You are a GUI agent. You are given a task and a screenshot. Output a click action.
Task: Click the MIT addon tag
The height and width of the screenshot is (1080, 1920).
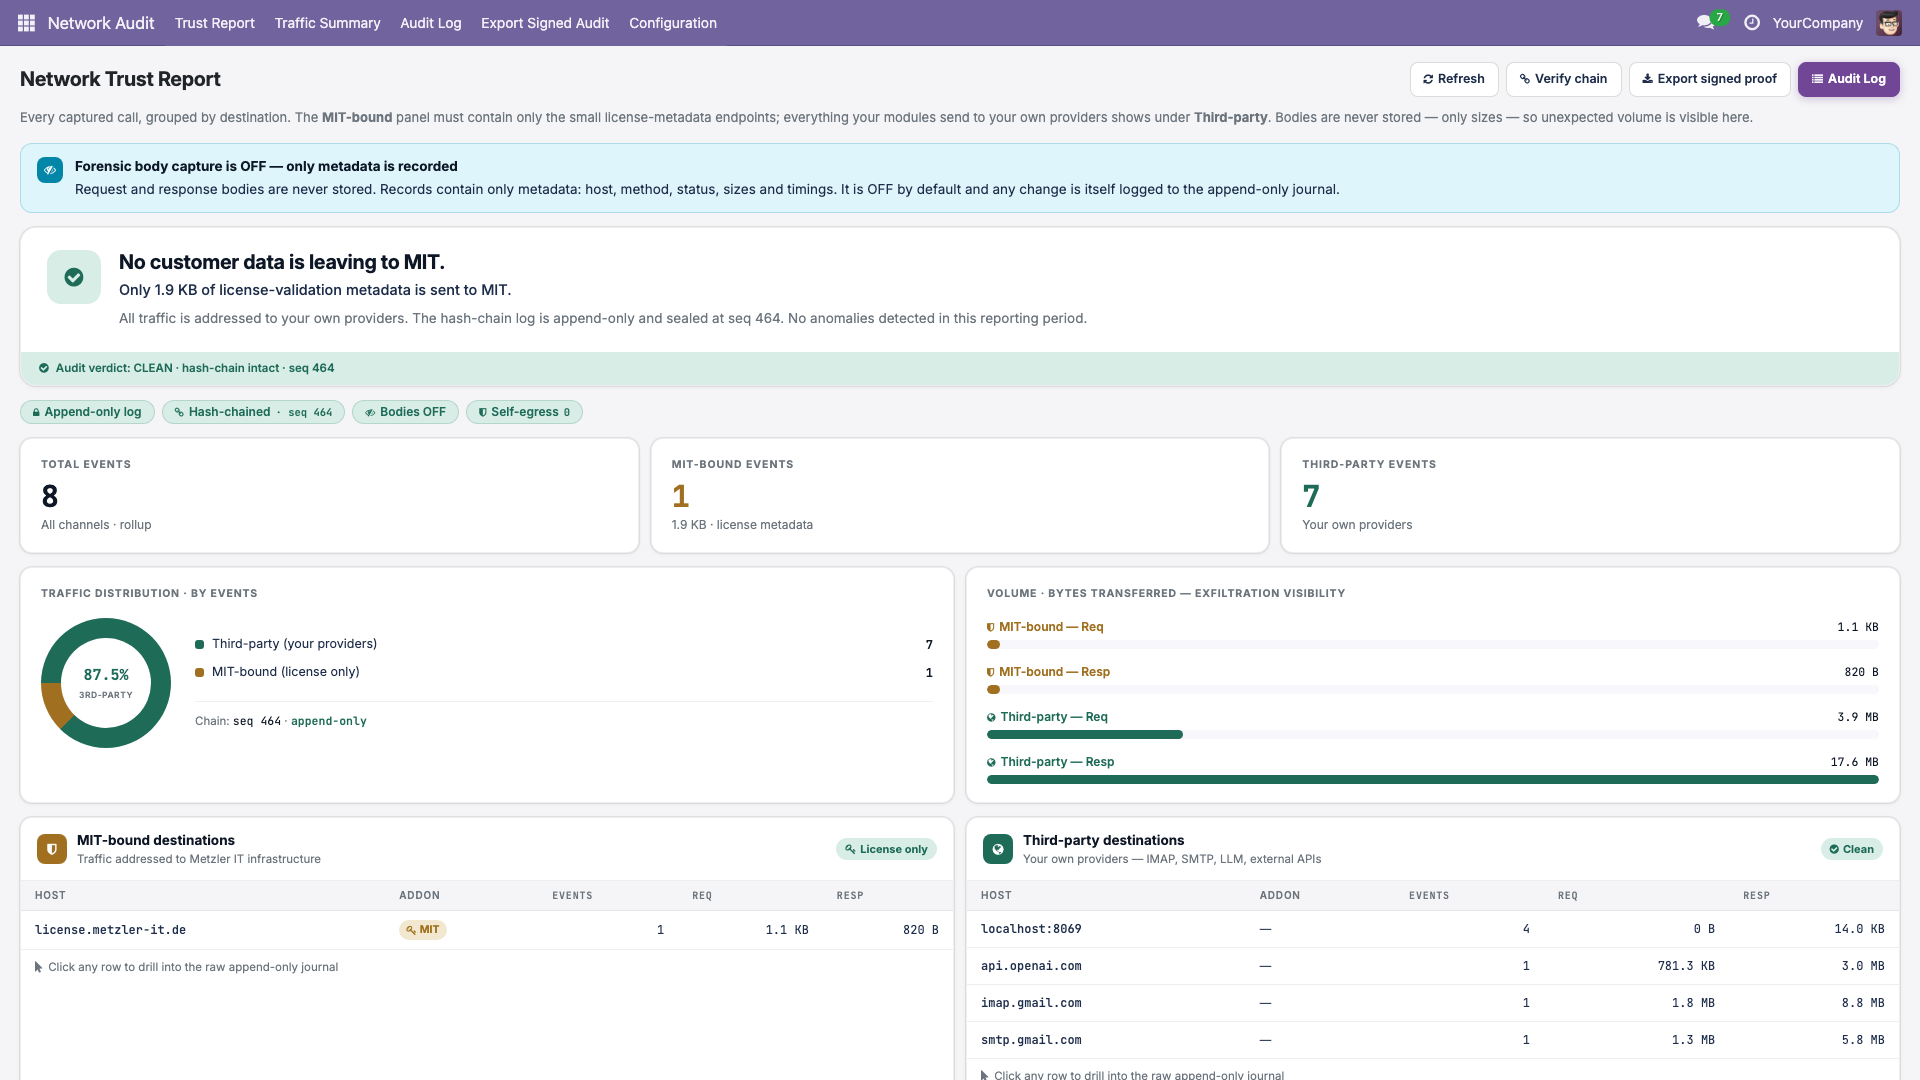coord(422,930)
